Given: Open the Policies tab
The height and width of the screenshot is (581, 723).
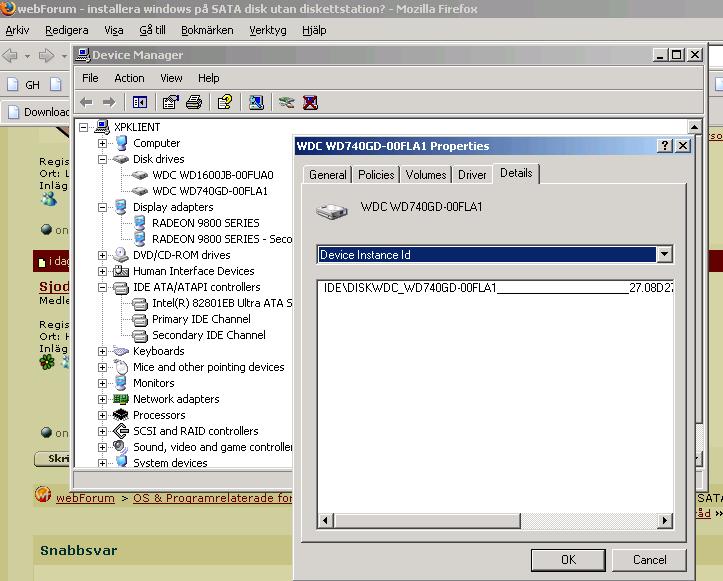Looking at the screenshot, I should coord(376,175).
